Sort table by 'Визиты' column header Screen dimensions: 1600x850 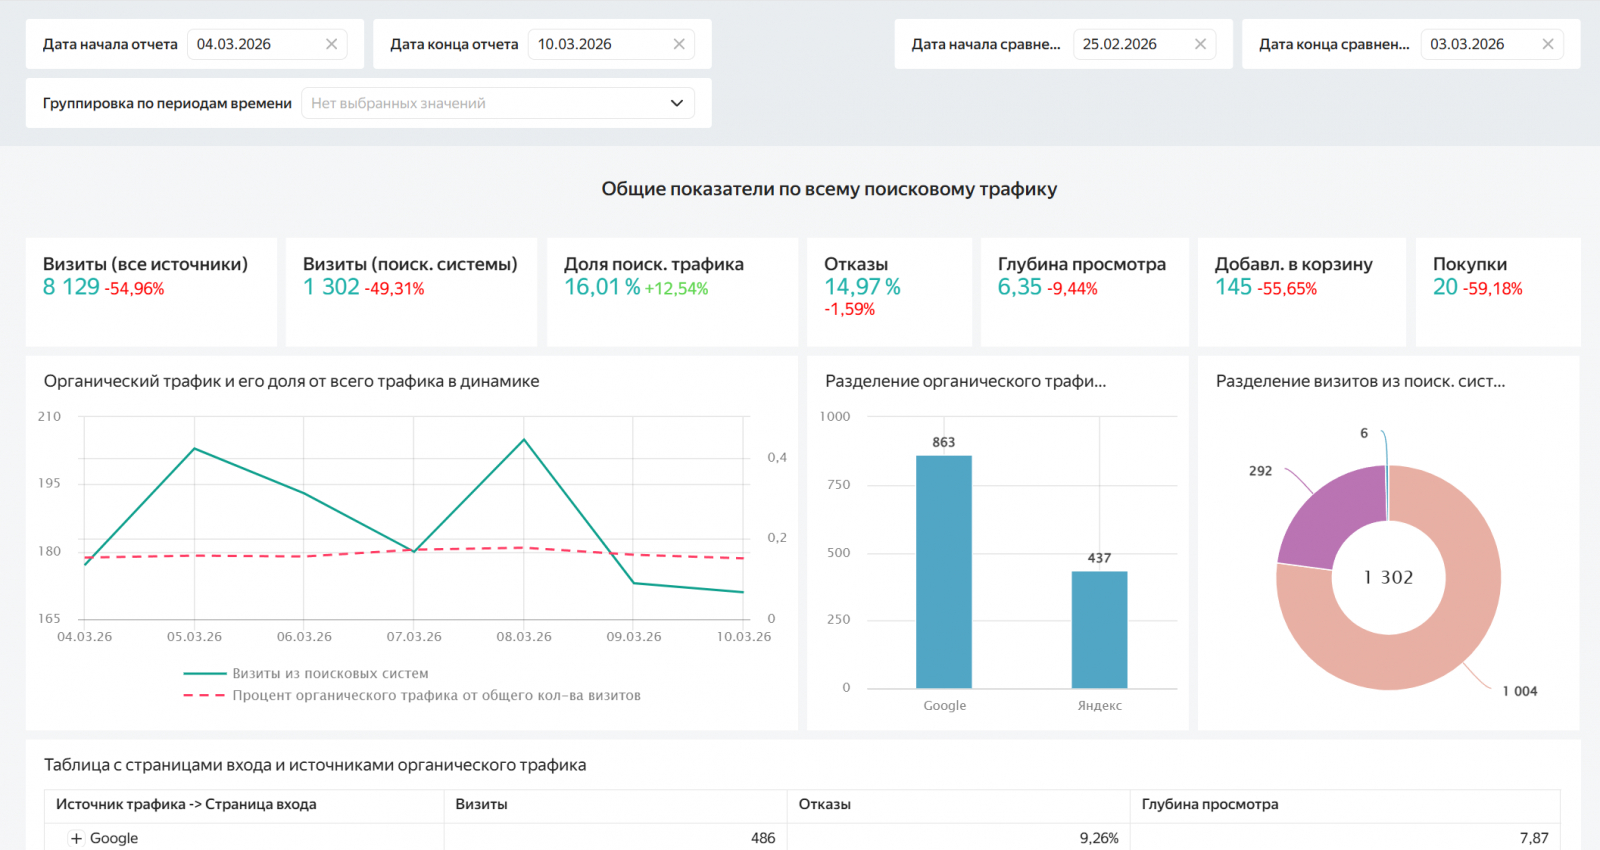tap(481, 804)
